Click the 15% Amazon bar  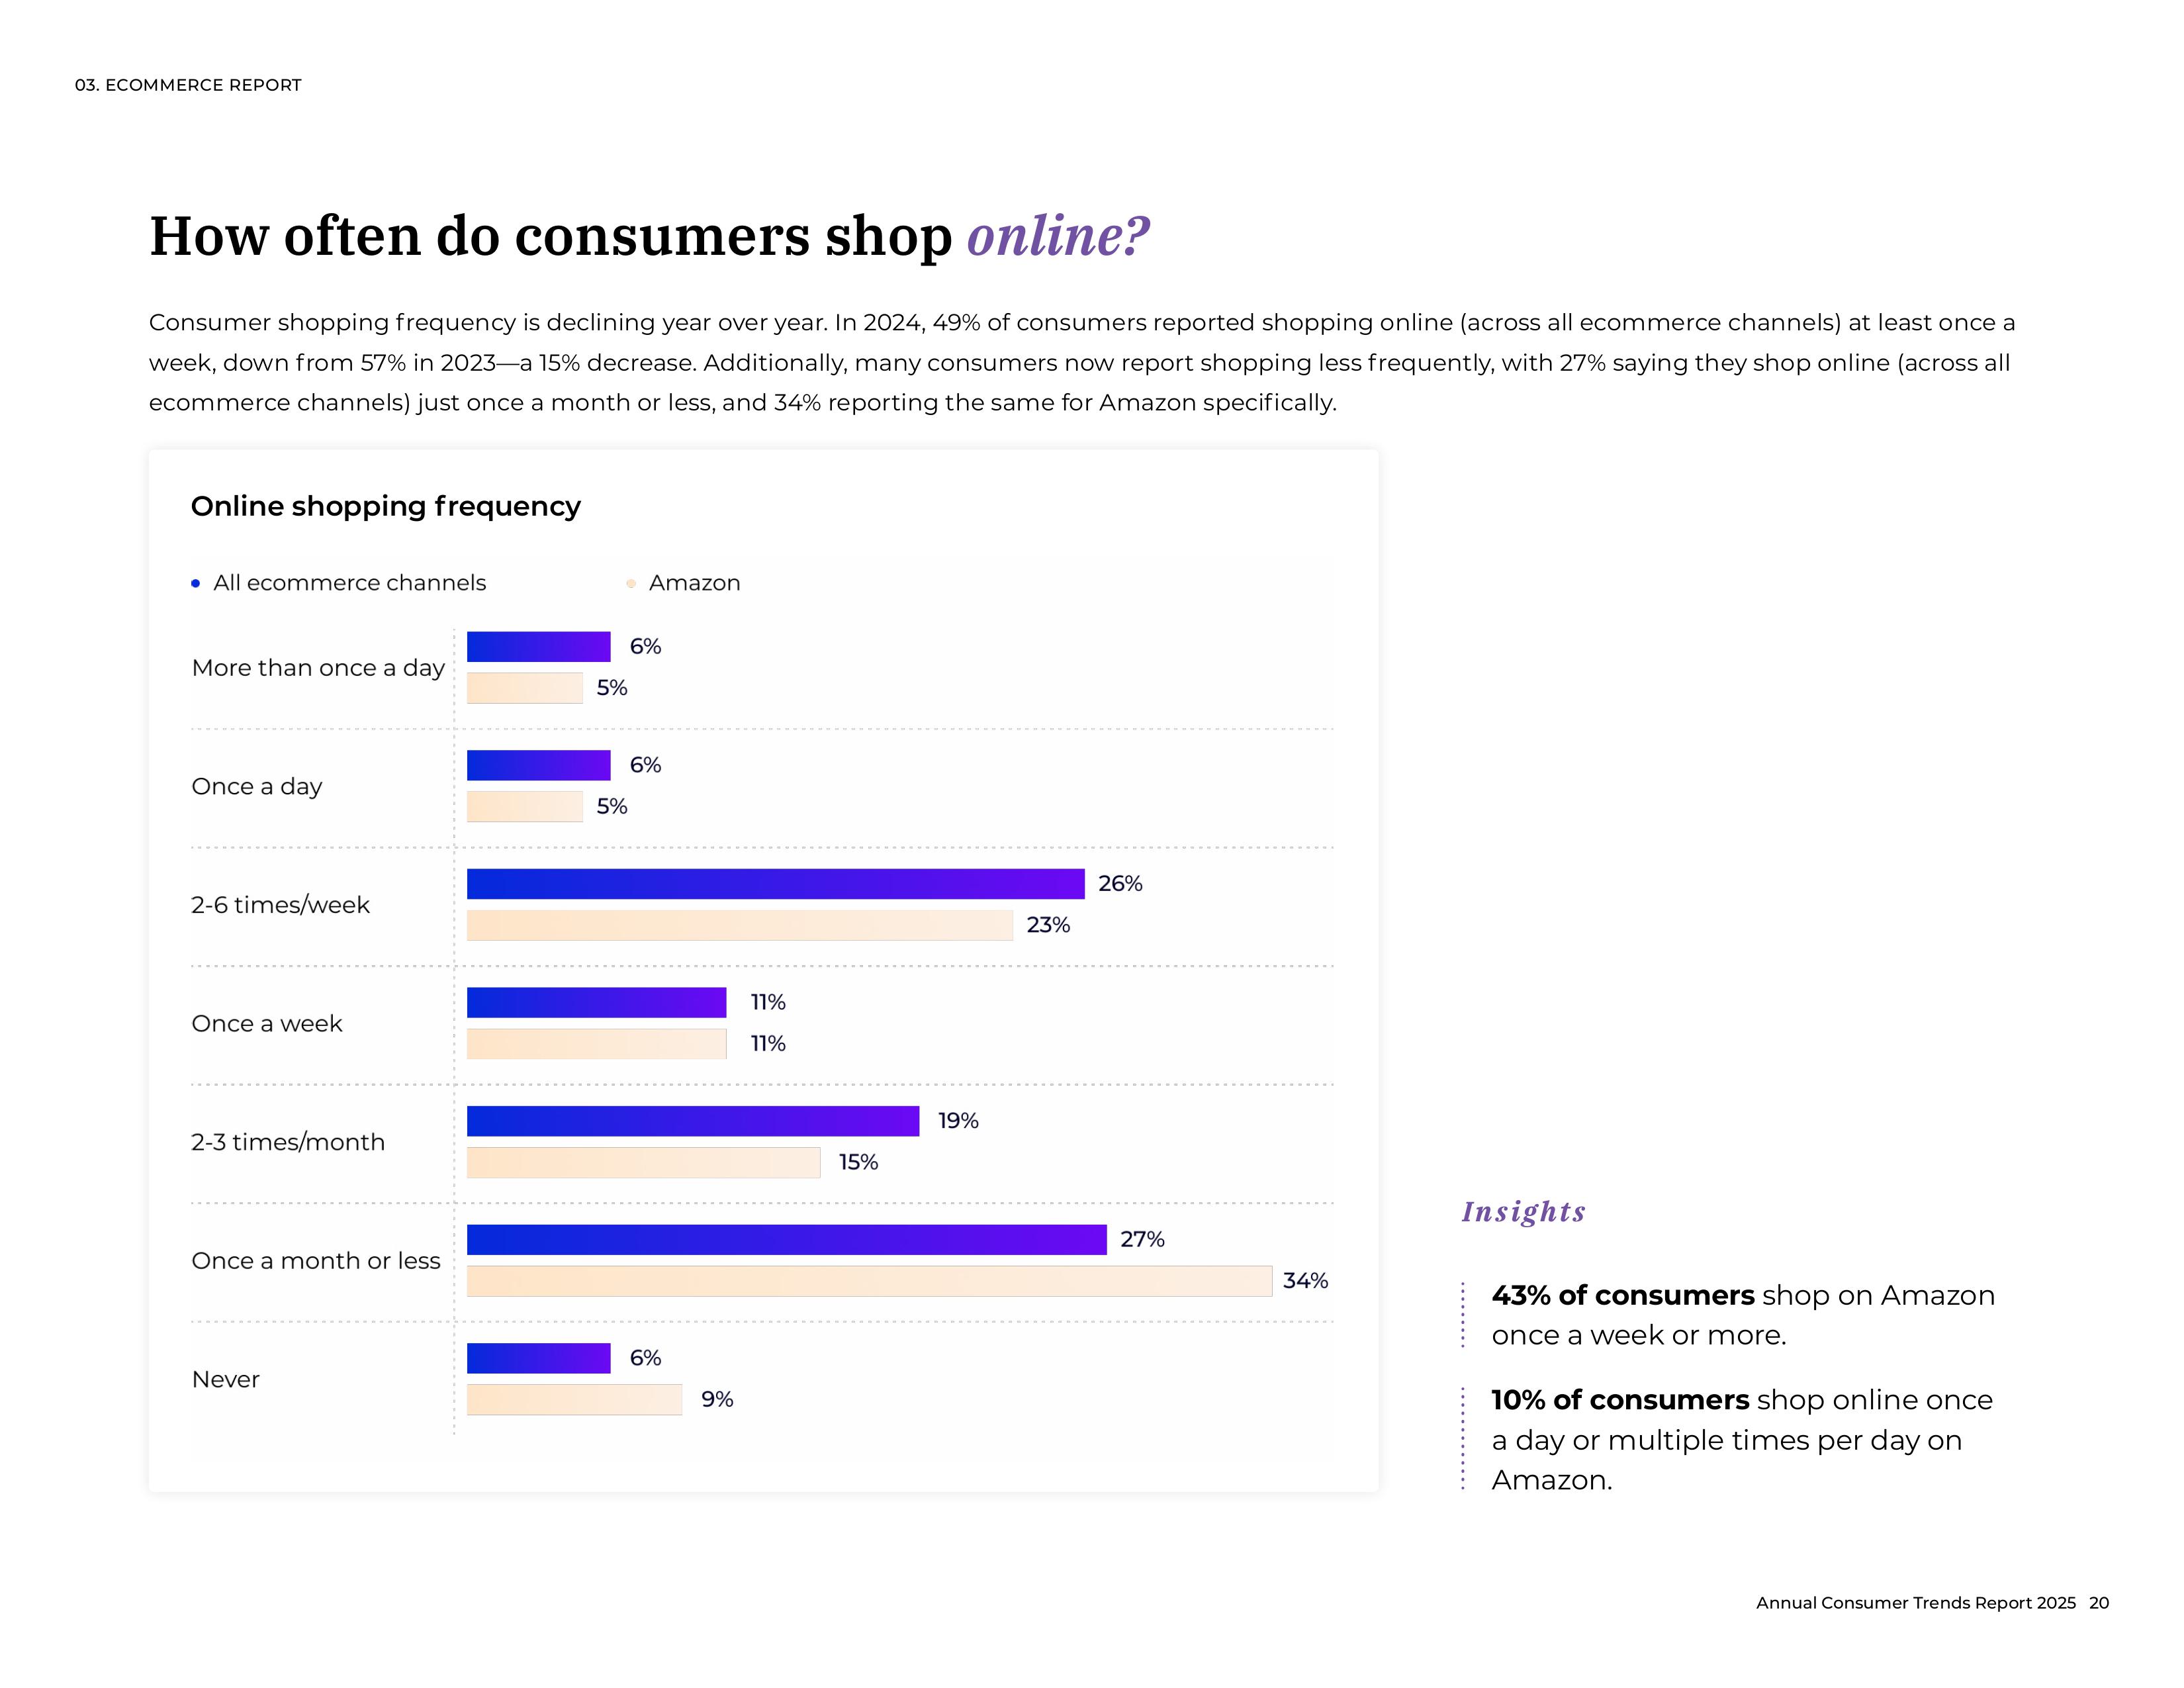coord(643,1163)
